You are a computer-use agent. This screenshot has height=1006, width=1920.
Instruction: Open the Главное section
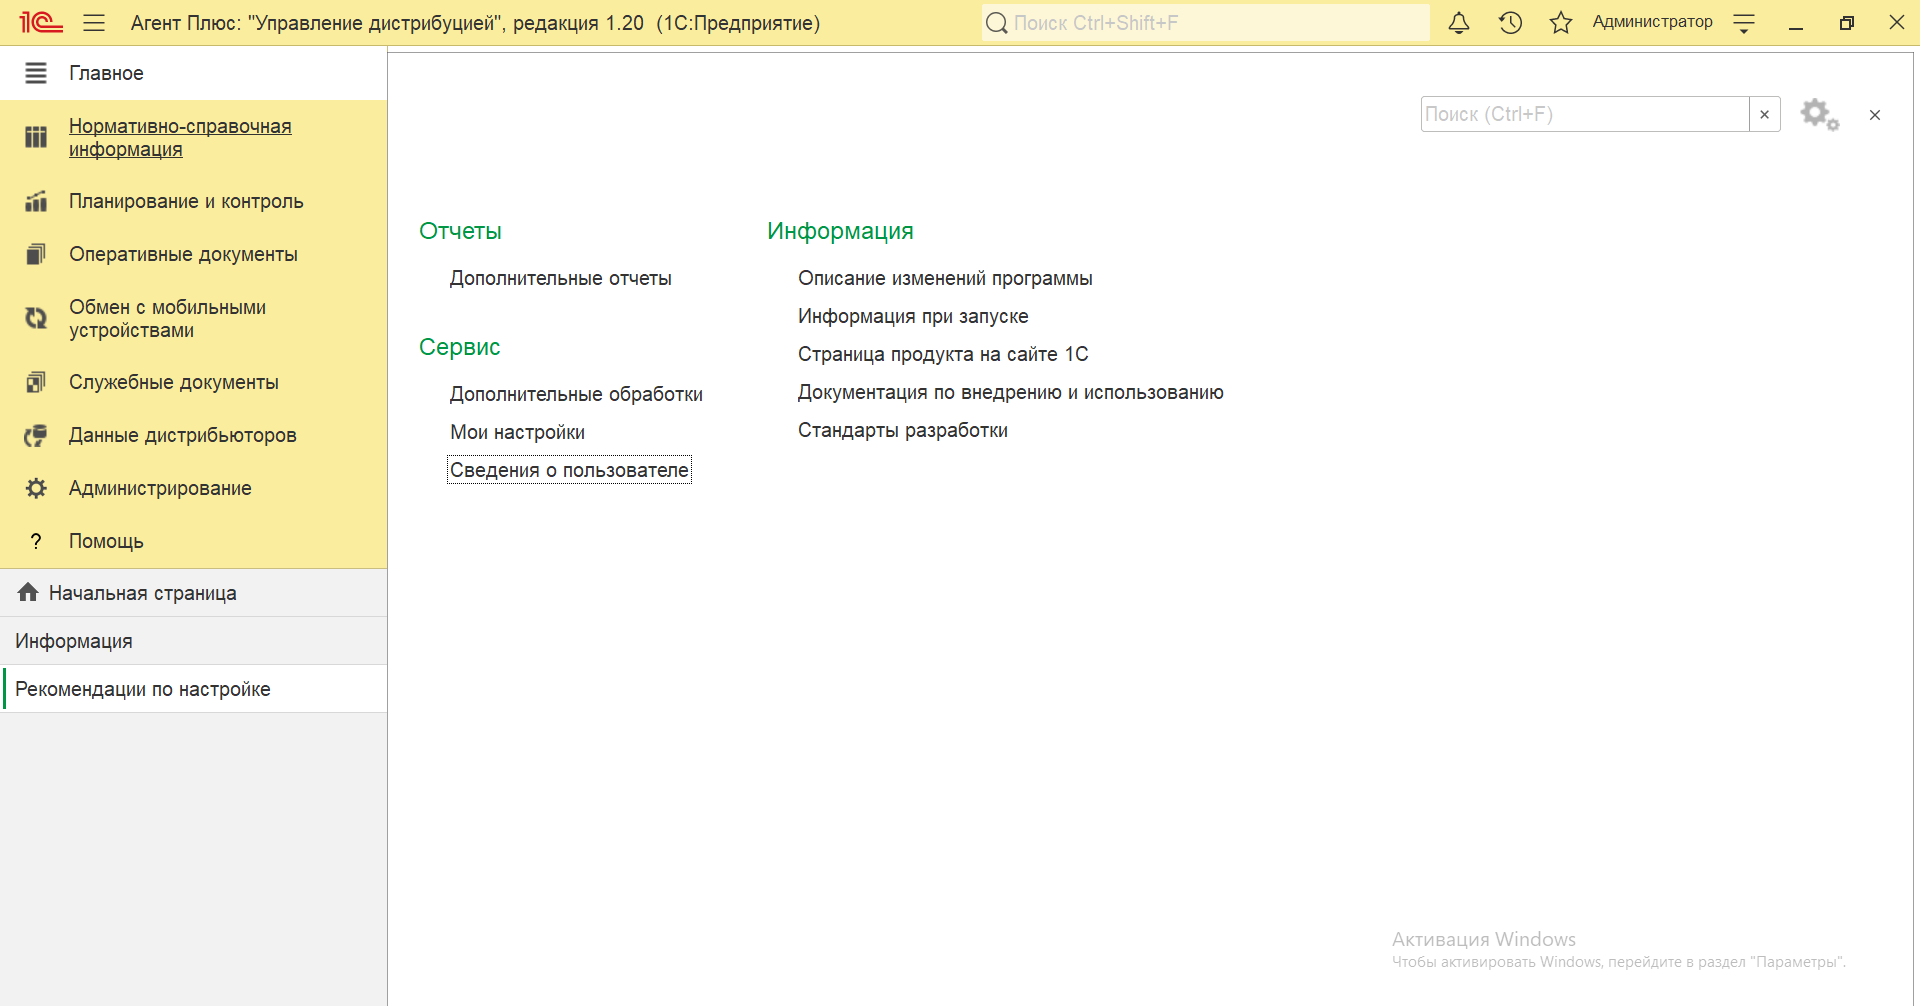coord(106,73)
